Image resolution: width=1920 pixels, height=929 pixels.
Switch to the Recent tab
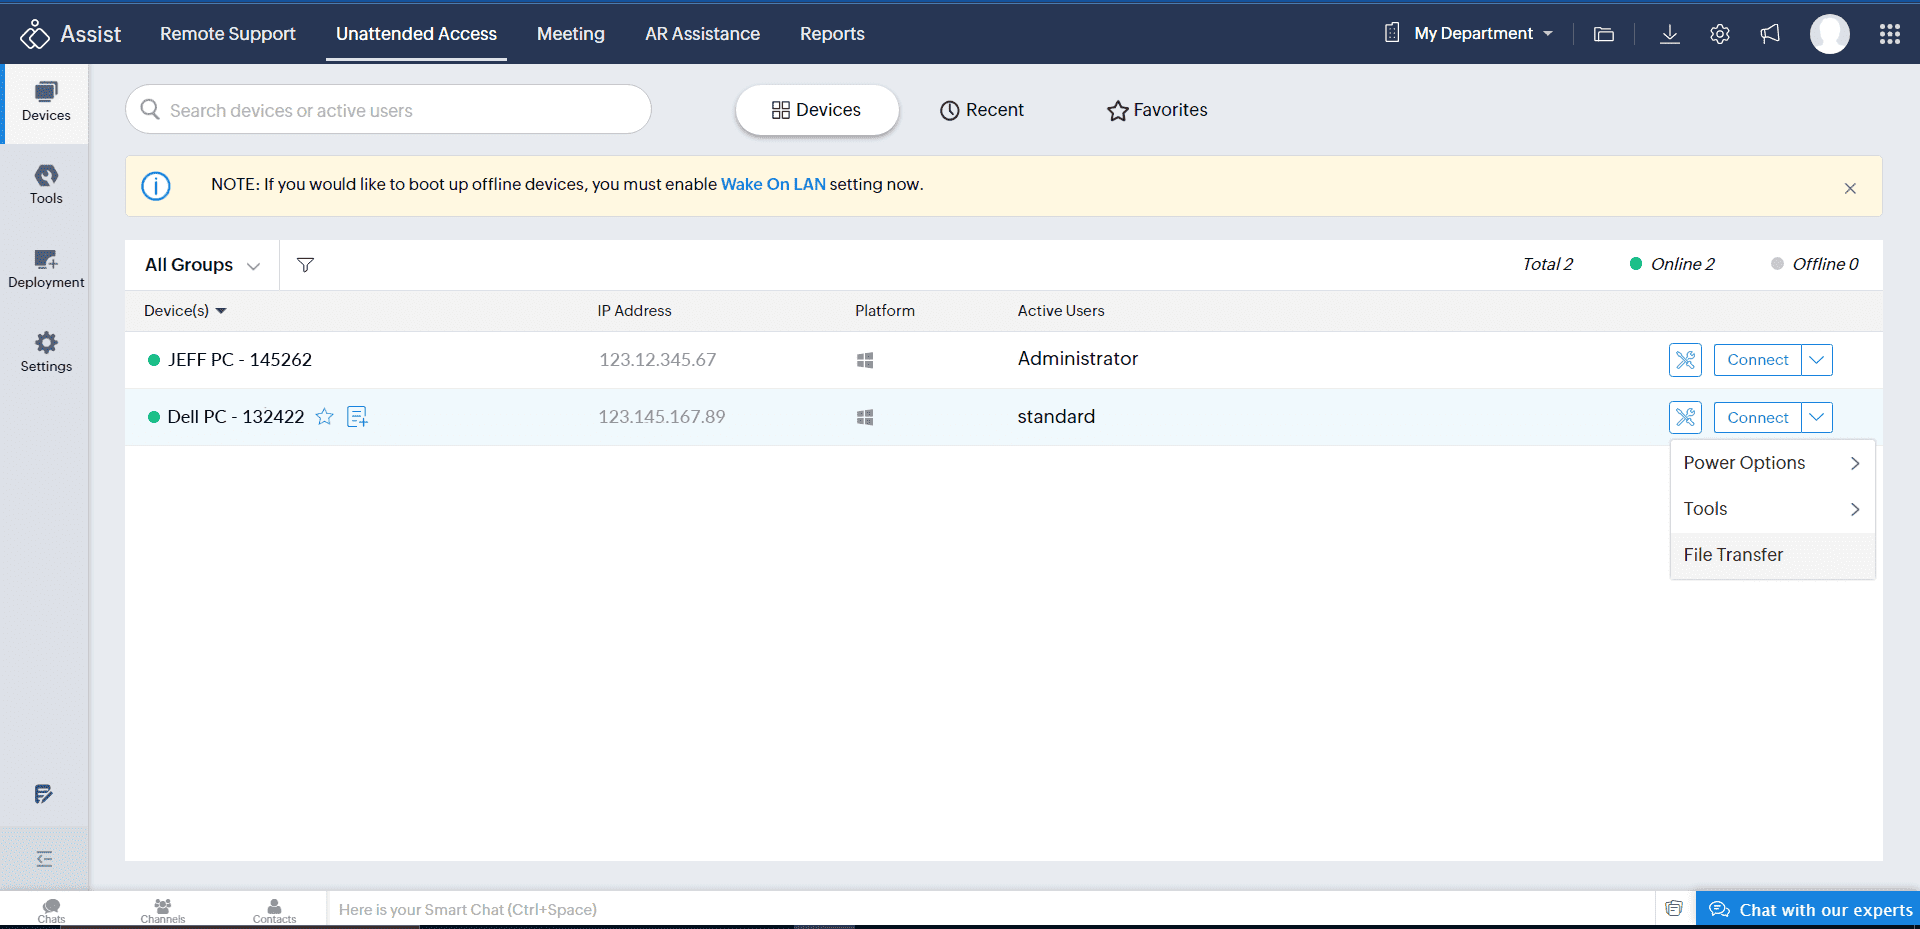click(x=982, y=110)
